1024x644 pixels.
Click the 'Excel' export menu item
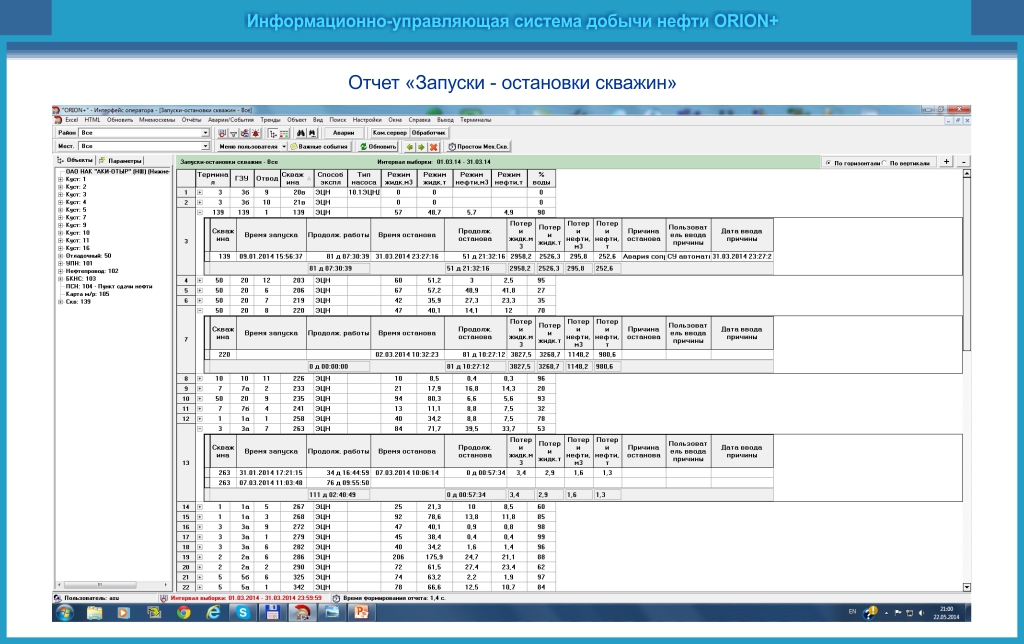click(71, 120)
